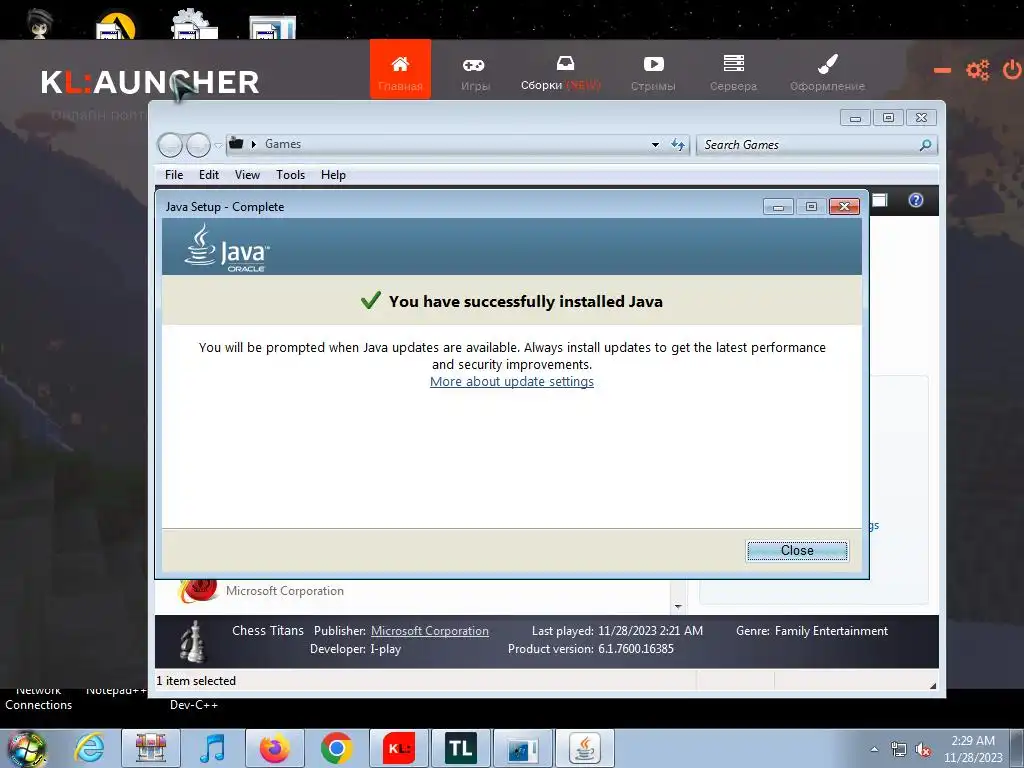Click the network tray icon
Screen dimensions: 1024x768
(x=899, y=750)
